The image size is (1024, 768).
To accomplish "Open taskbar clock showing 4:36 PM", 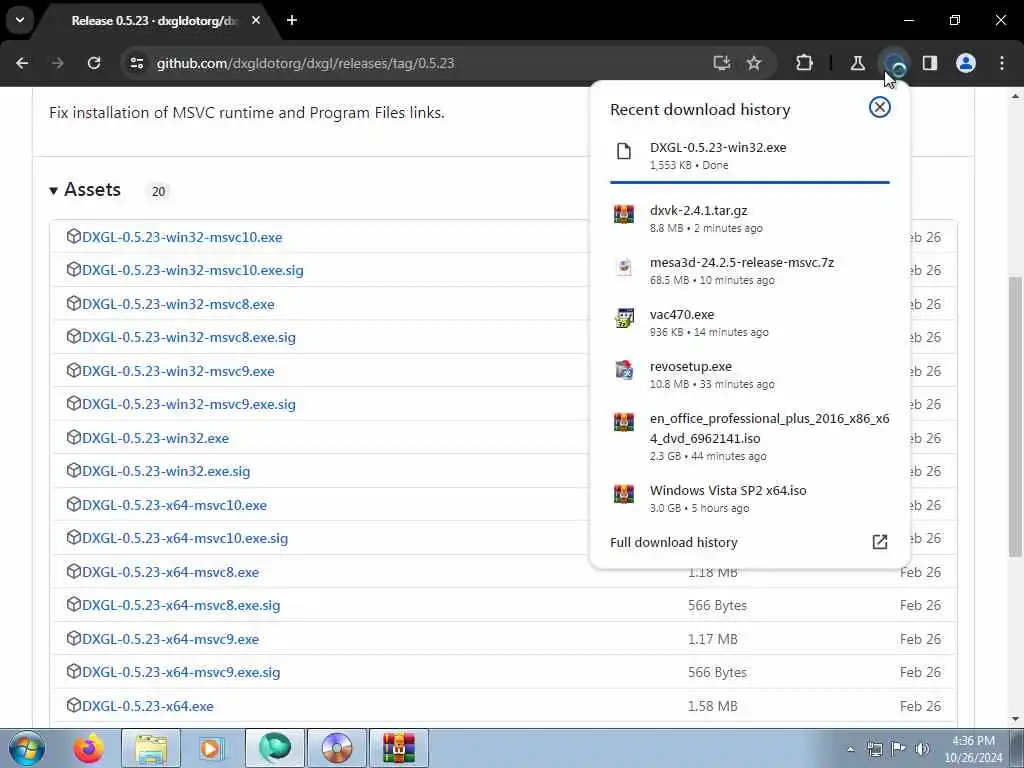I will click(973, 749).
